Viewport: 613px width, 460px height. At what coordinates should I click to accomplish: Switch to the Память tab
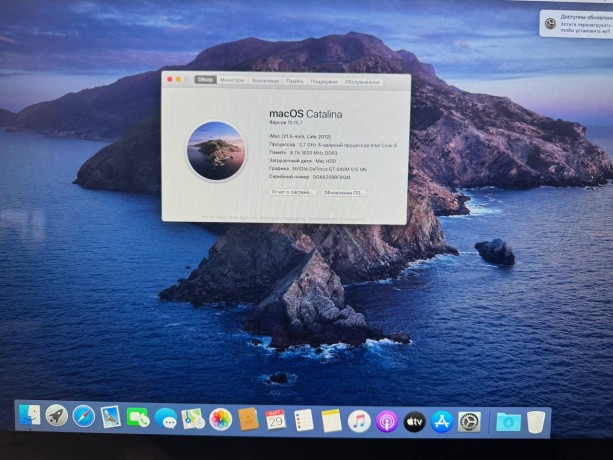294,81
